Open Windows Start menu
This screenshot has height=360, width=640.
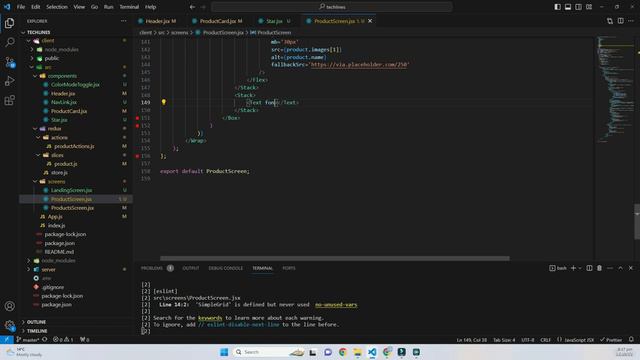pyautogui.click(x=224, y=352)
